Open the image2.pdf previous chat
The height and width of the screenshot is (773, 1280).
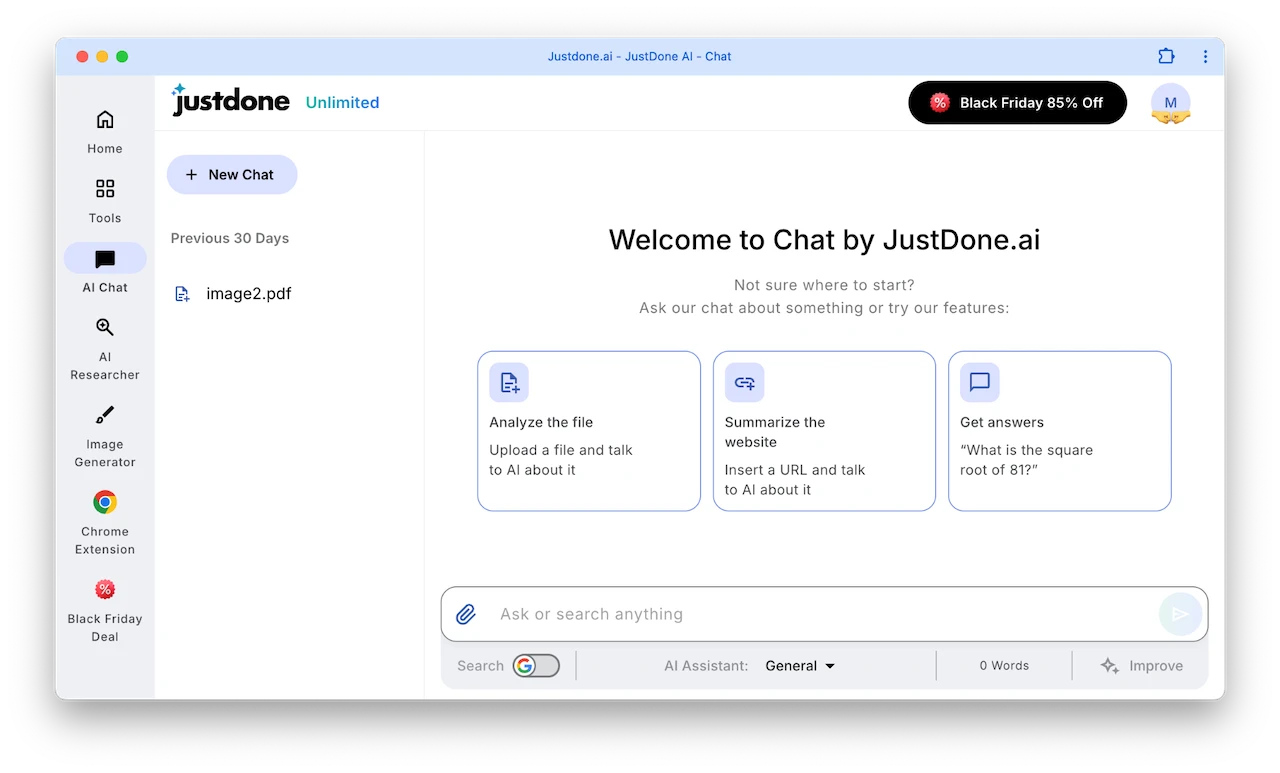tap(248, 294)
